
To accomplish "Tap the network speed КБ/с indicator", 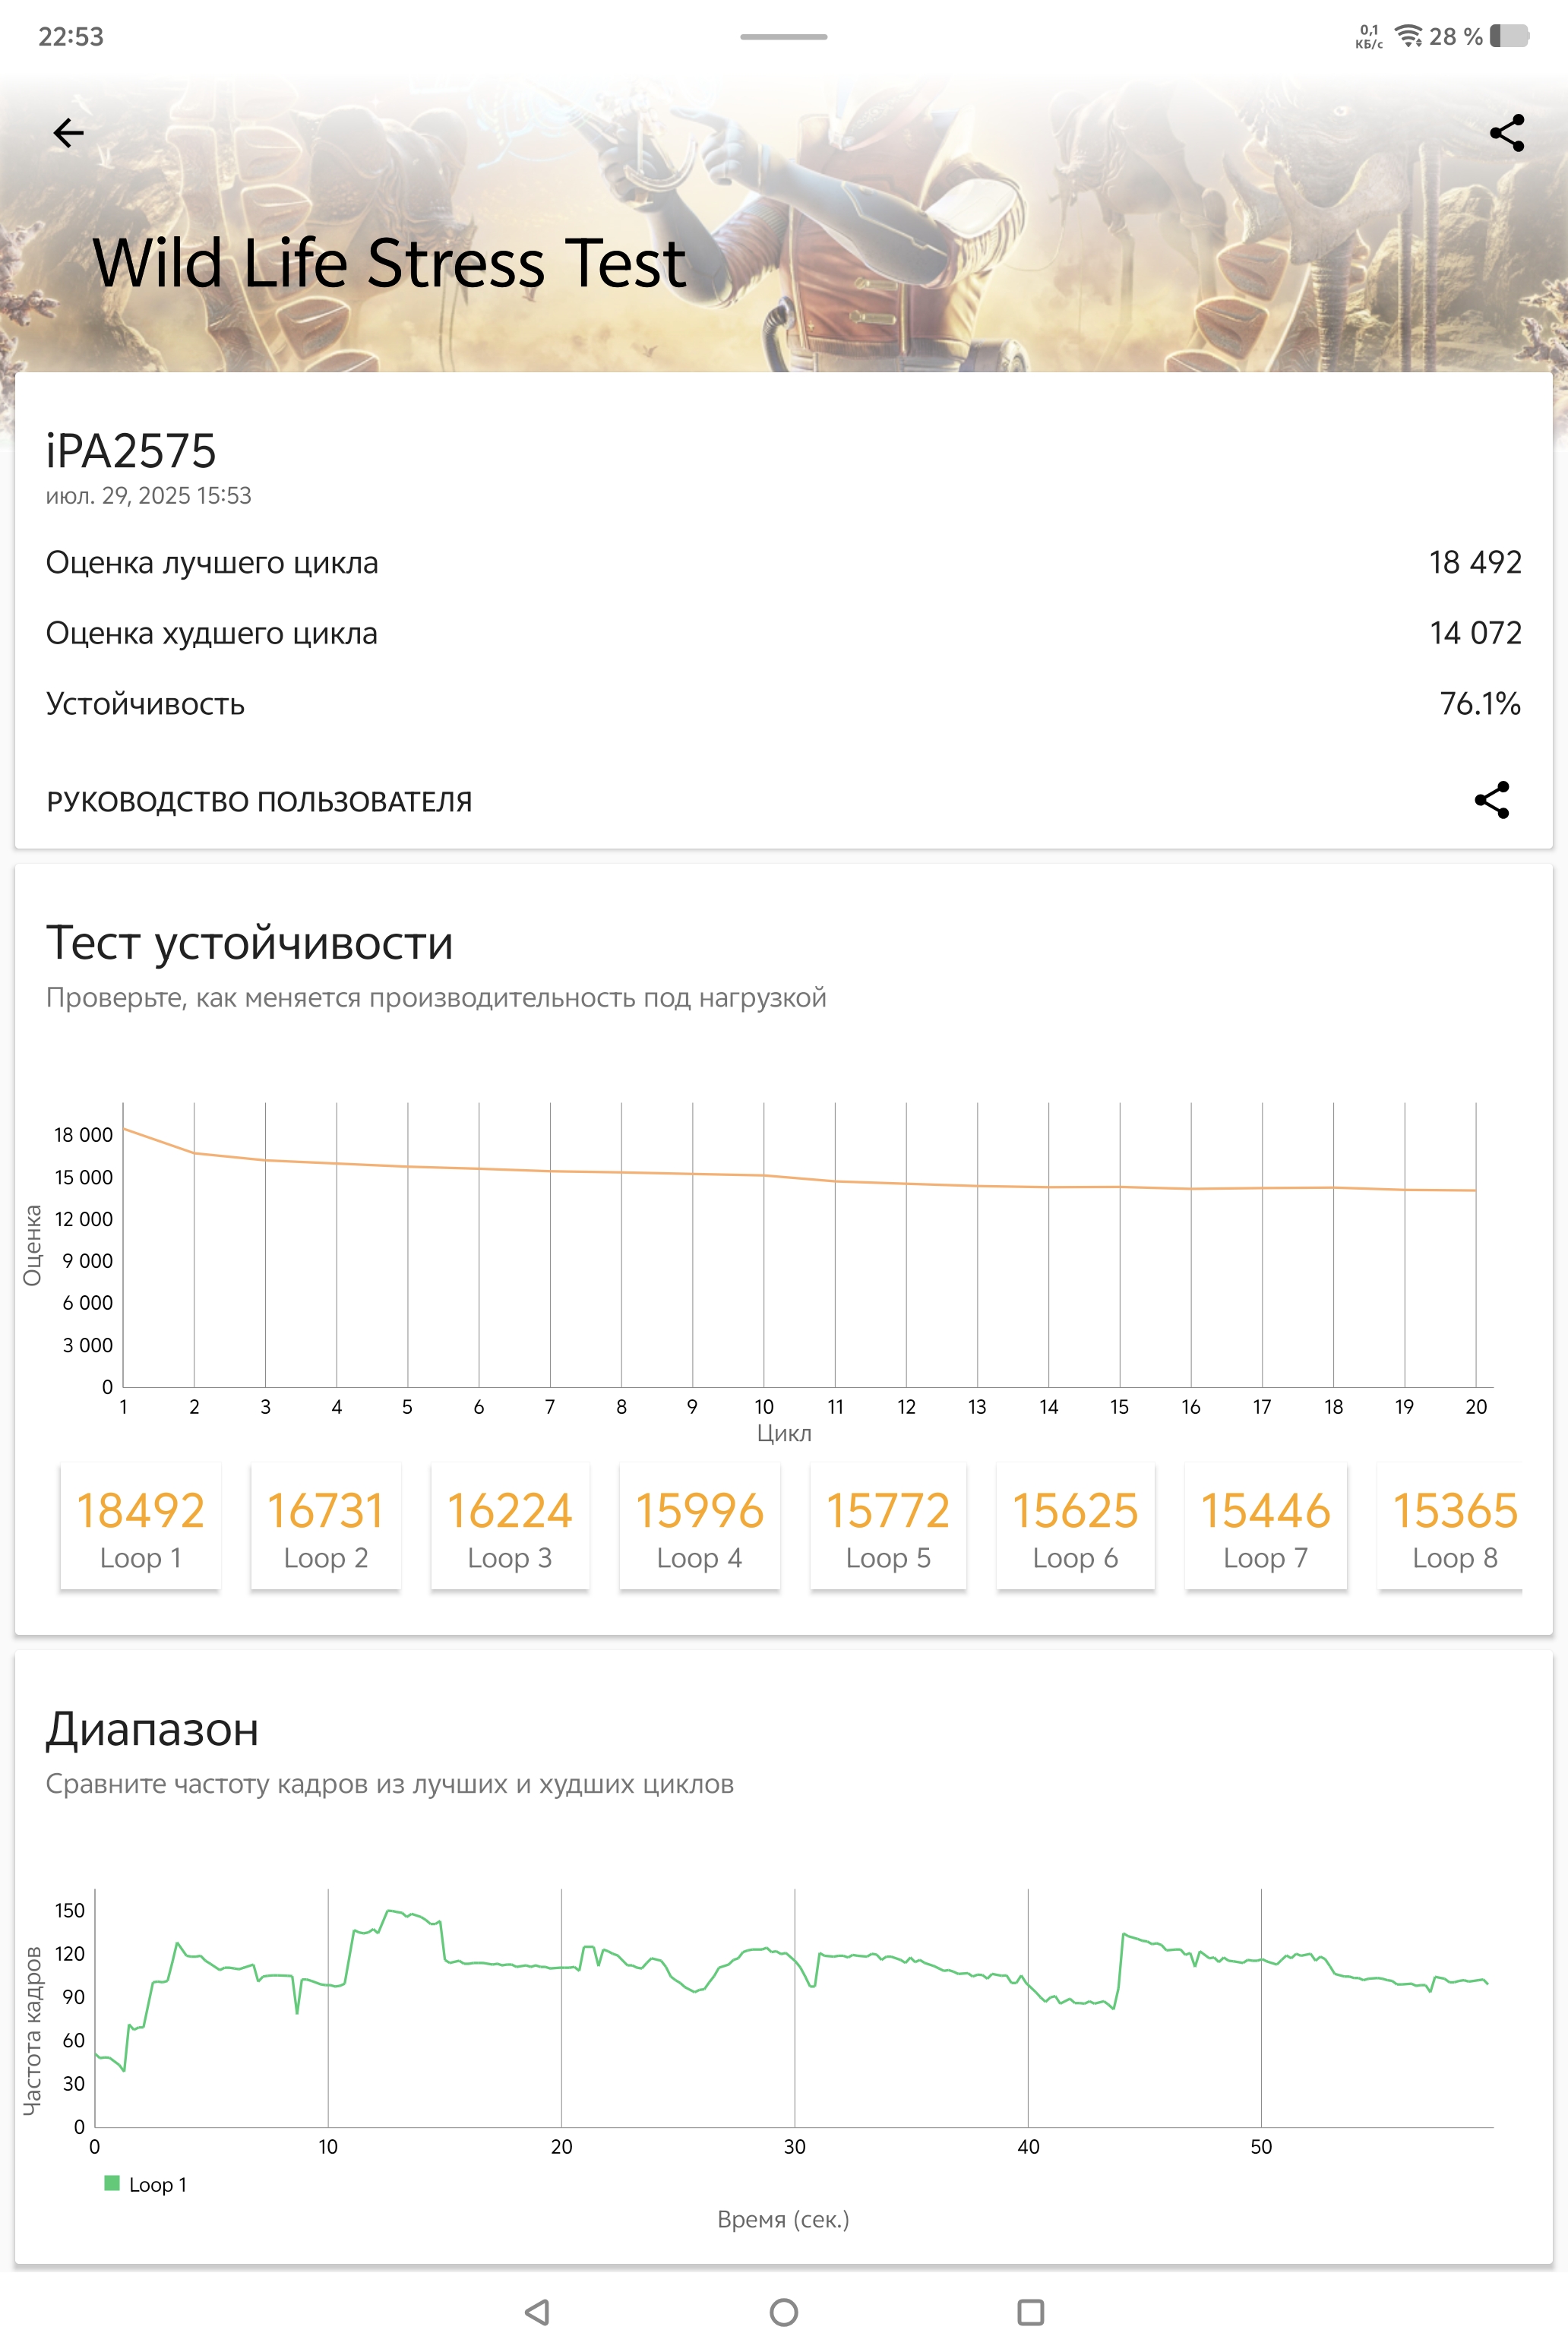I will [1369, 37].
